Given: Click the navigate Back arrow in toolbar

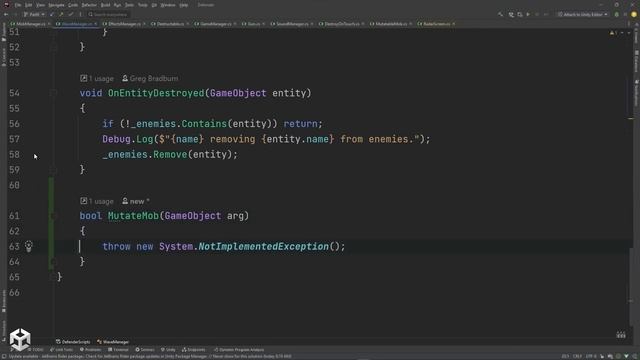Looking at the screenshot, I should [x=6, y=14].
